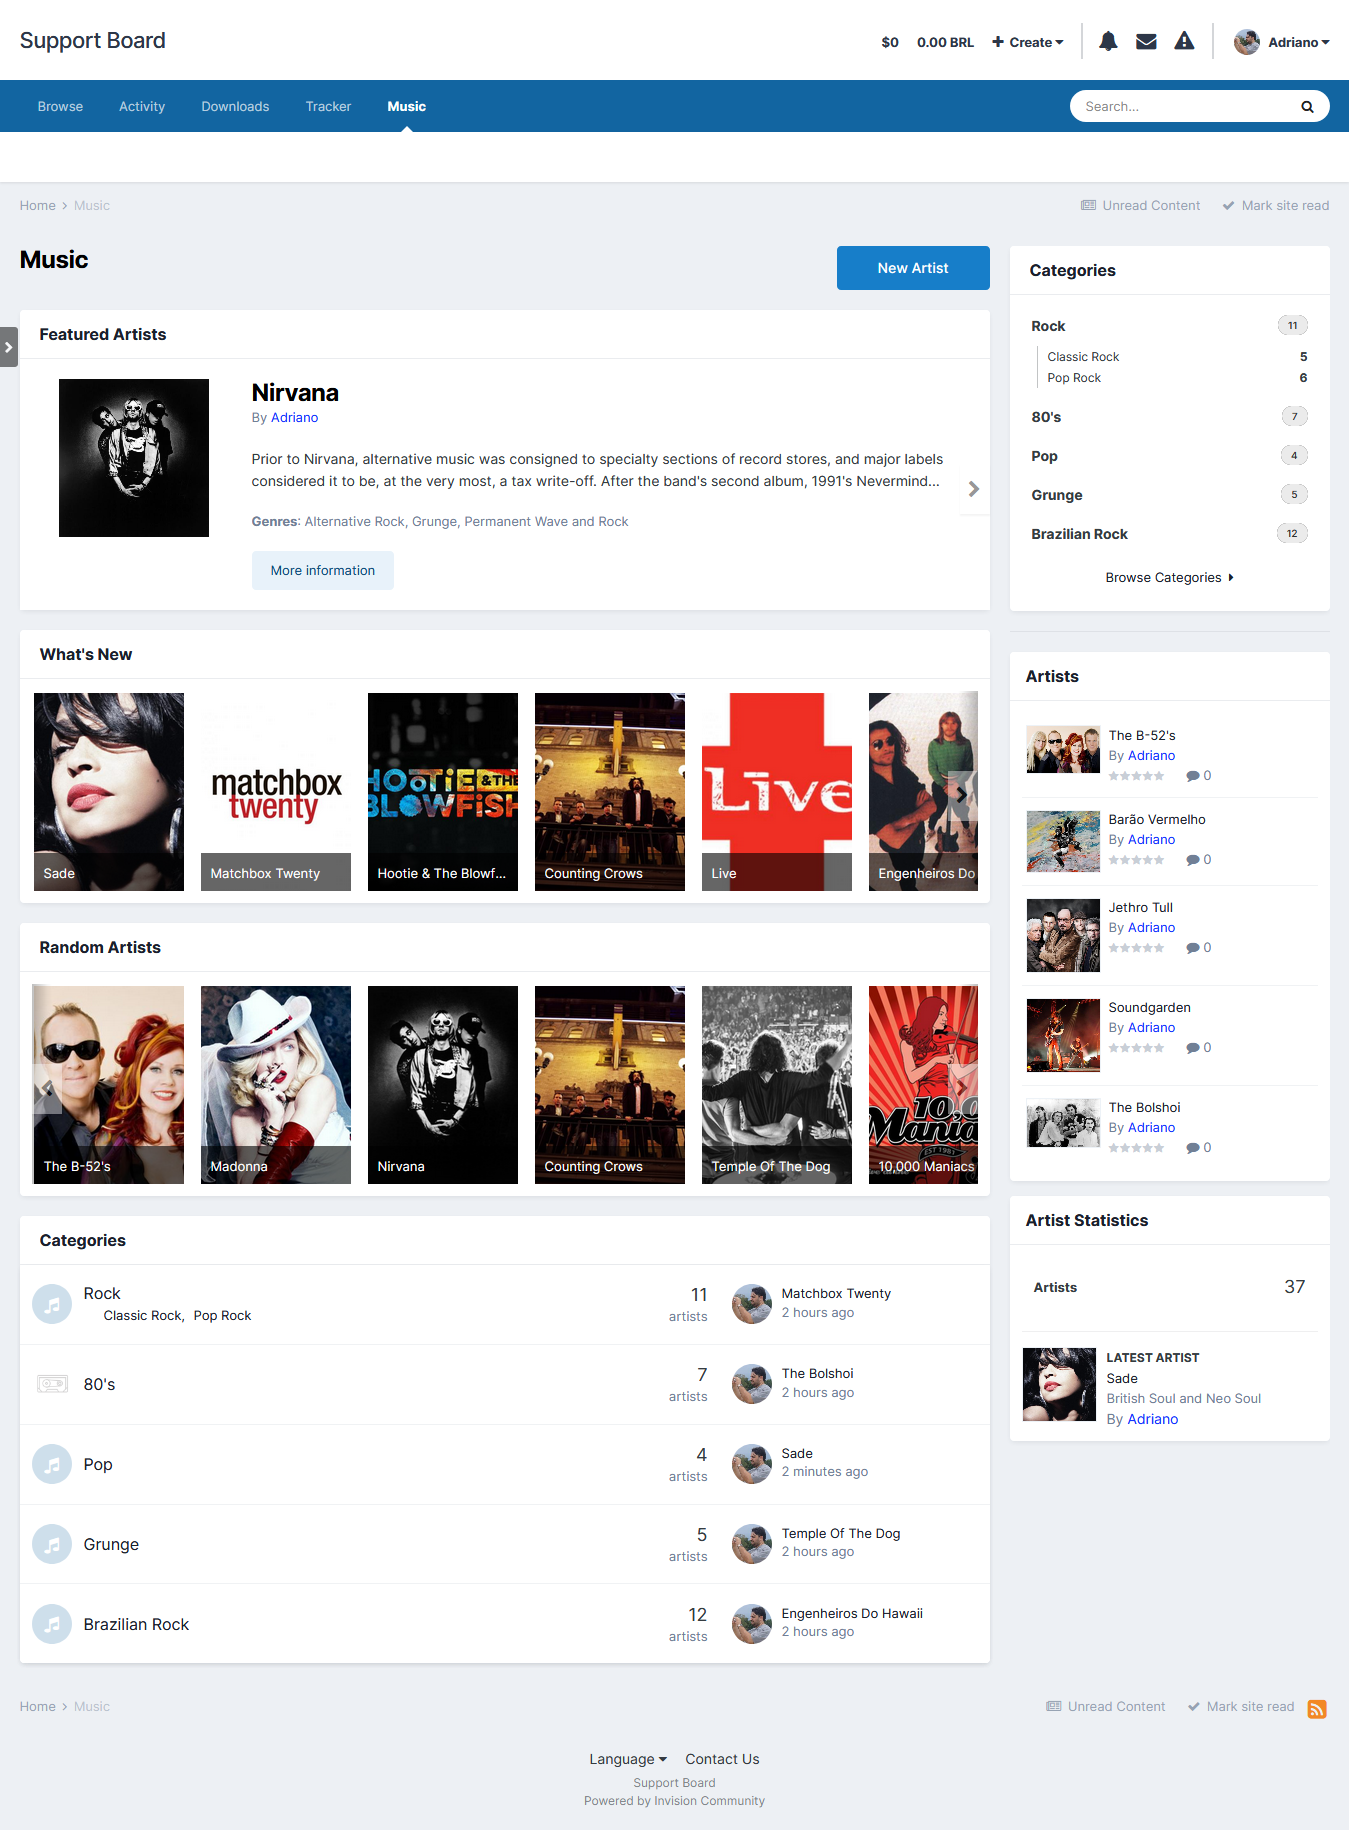Switch to the Downloads tab
Screen dimensions: 1349x1830
pyautogui.click(x=235, y=106)
